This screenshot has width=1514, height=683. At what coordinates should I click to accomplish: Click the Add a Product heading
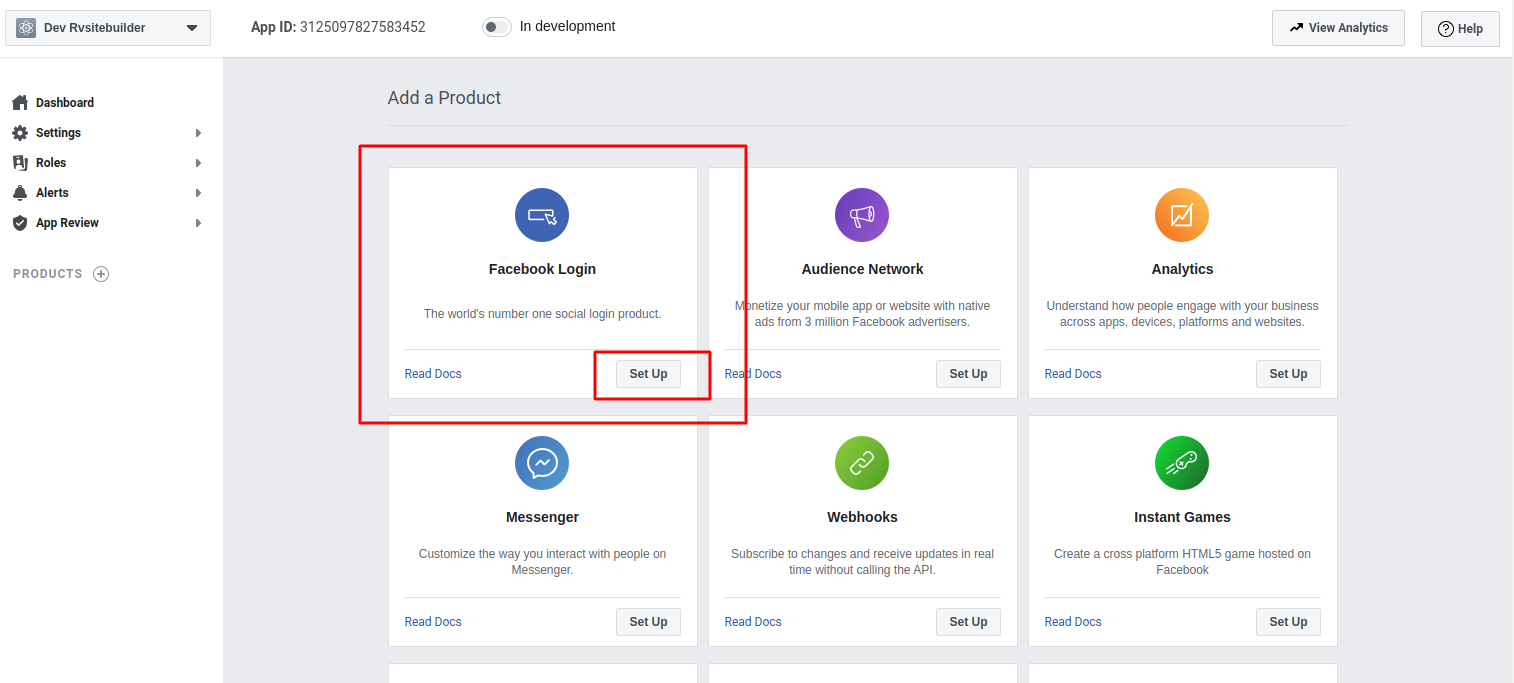pos(444,98)
